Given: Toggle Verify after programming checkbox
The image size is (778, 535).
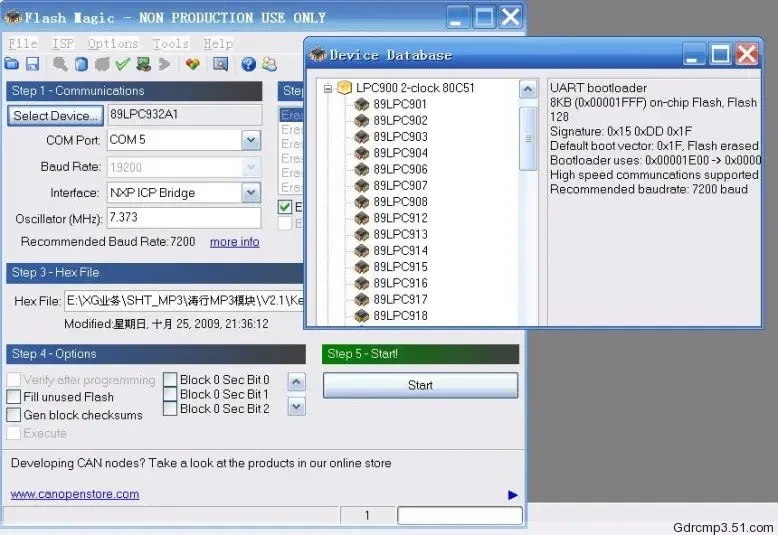Looking at the screenshot, I should tap(13, 380).
